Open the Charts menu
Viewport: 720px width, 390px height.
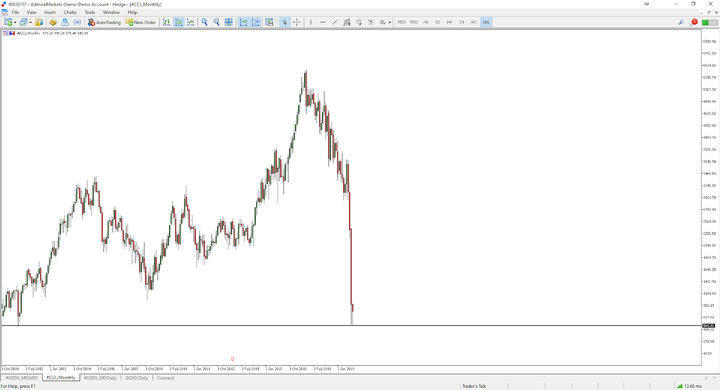click(70, 12)
